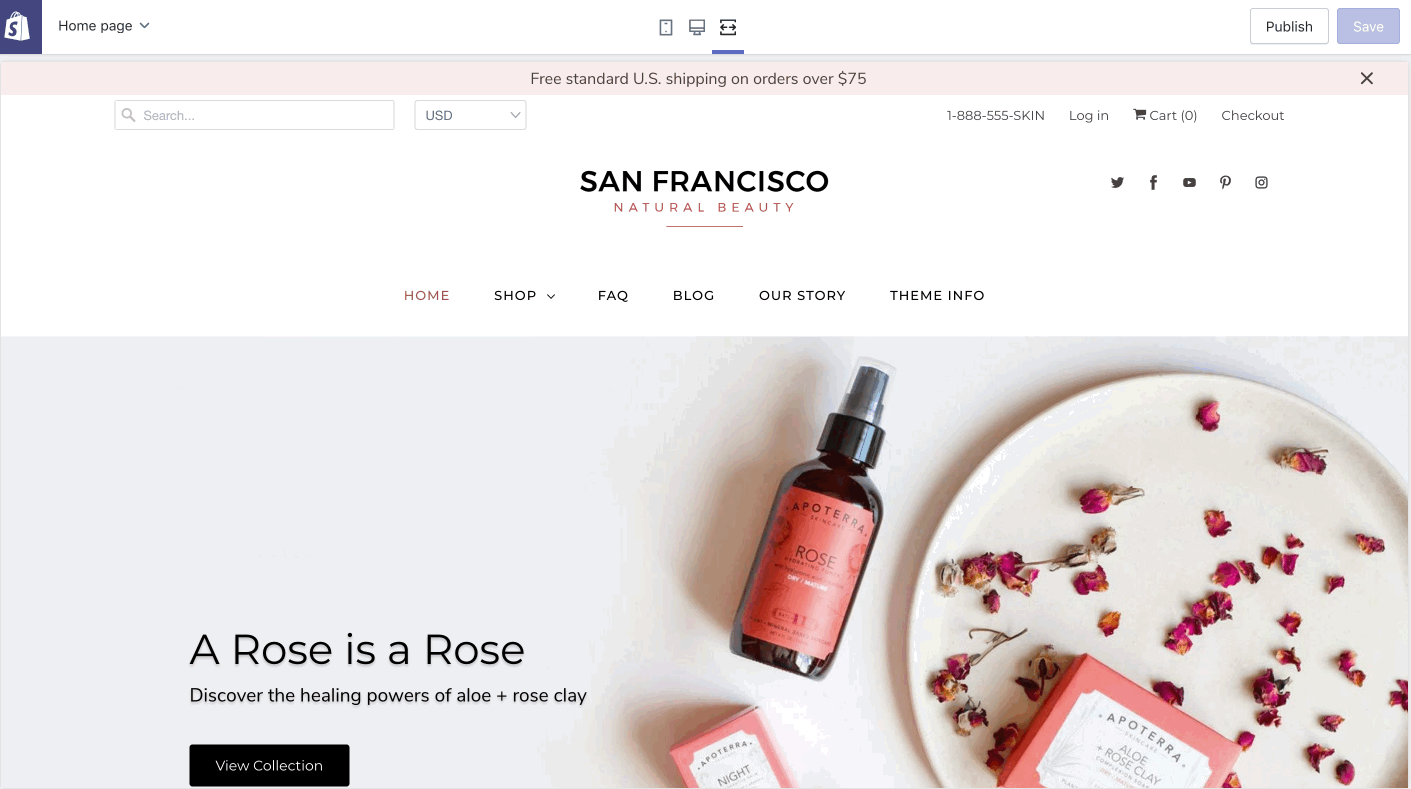This screenshot has height=789, width=1411.
Task: Expand the USD currency dropdown
Action: click(x=470, y=115)
